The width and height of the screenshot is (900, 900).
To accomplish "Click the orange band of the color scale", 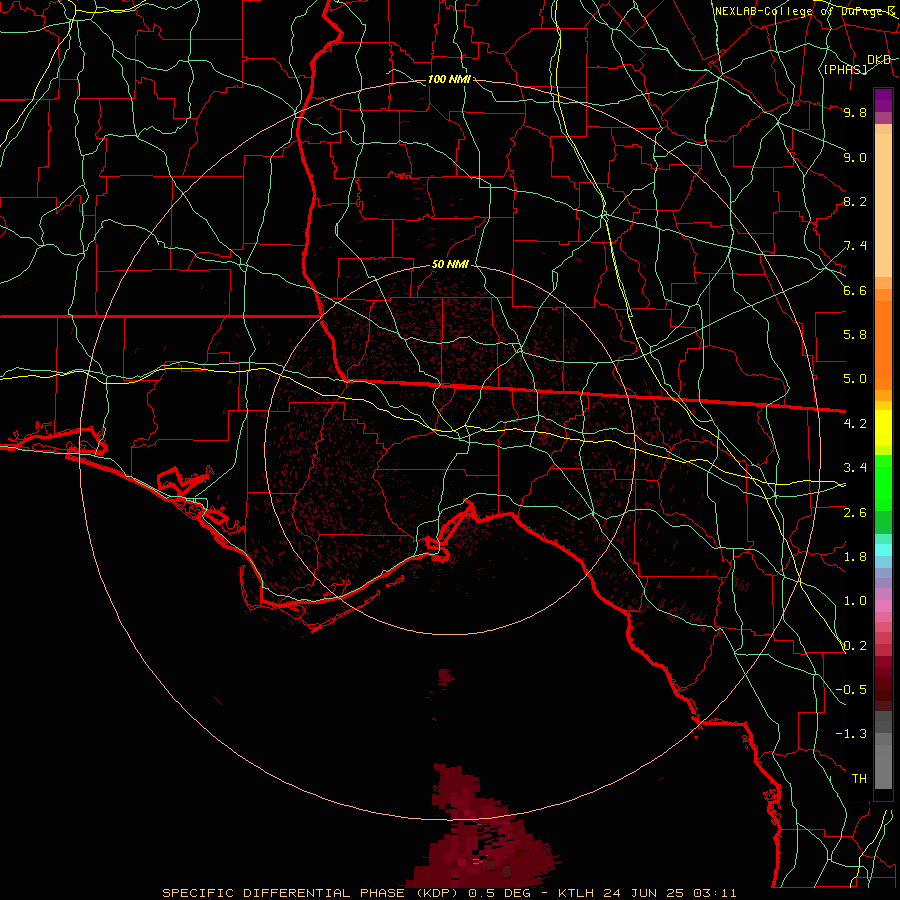I will coord(883,345).
